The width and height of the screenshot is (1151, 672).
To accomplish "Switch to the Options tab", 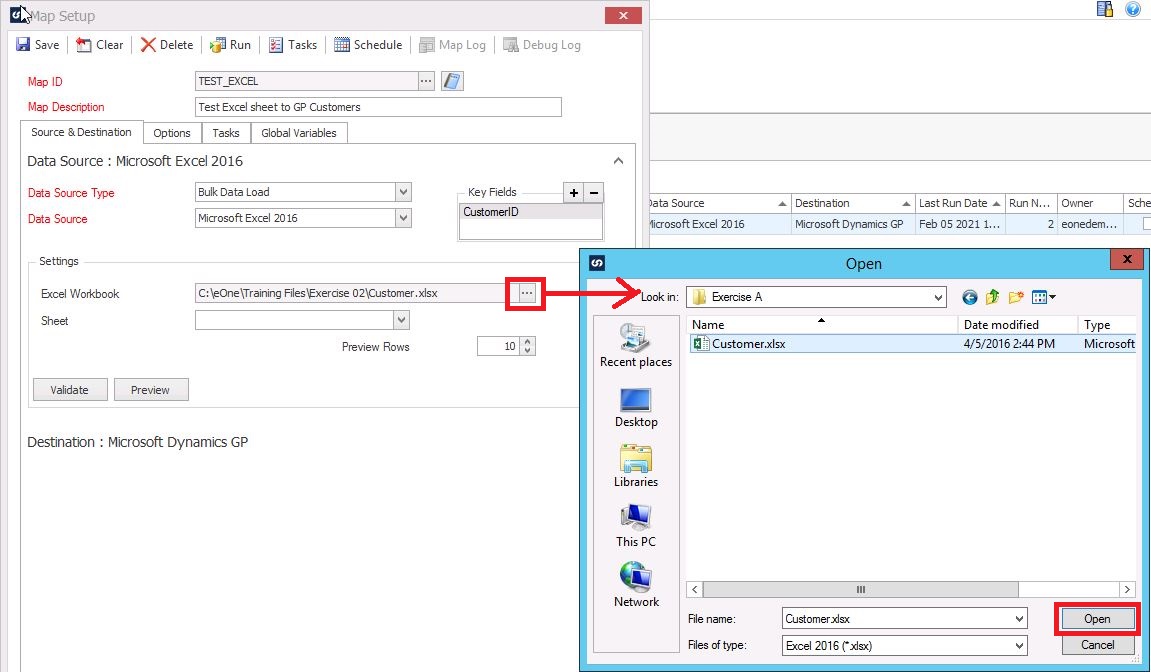I will click(172, 133).
